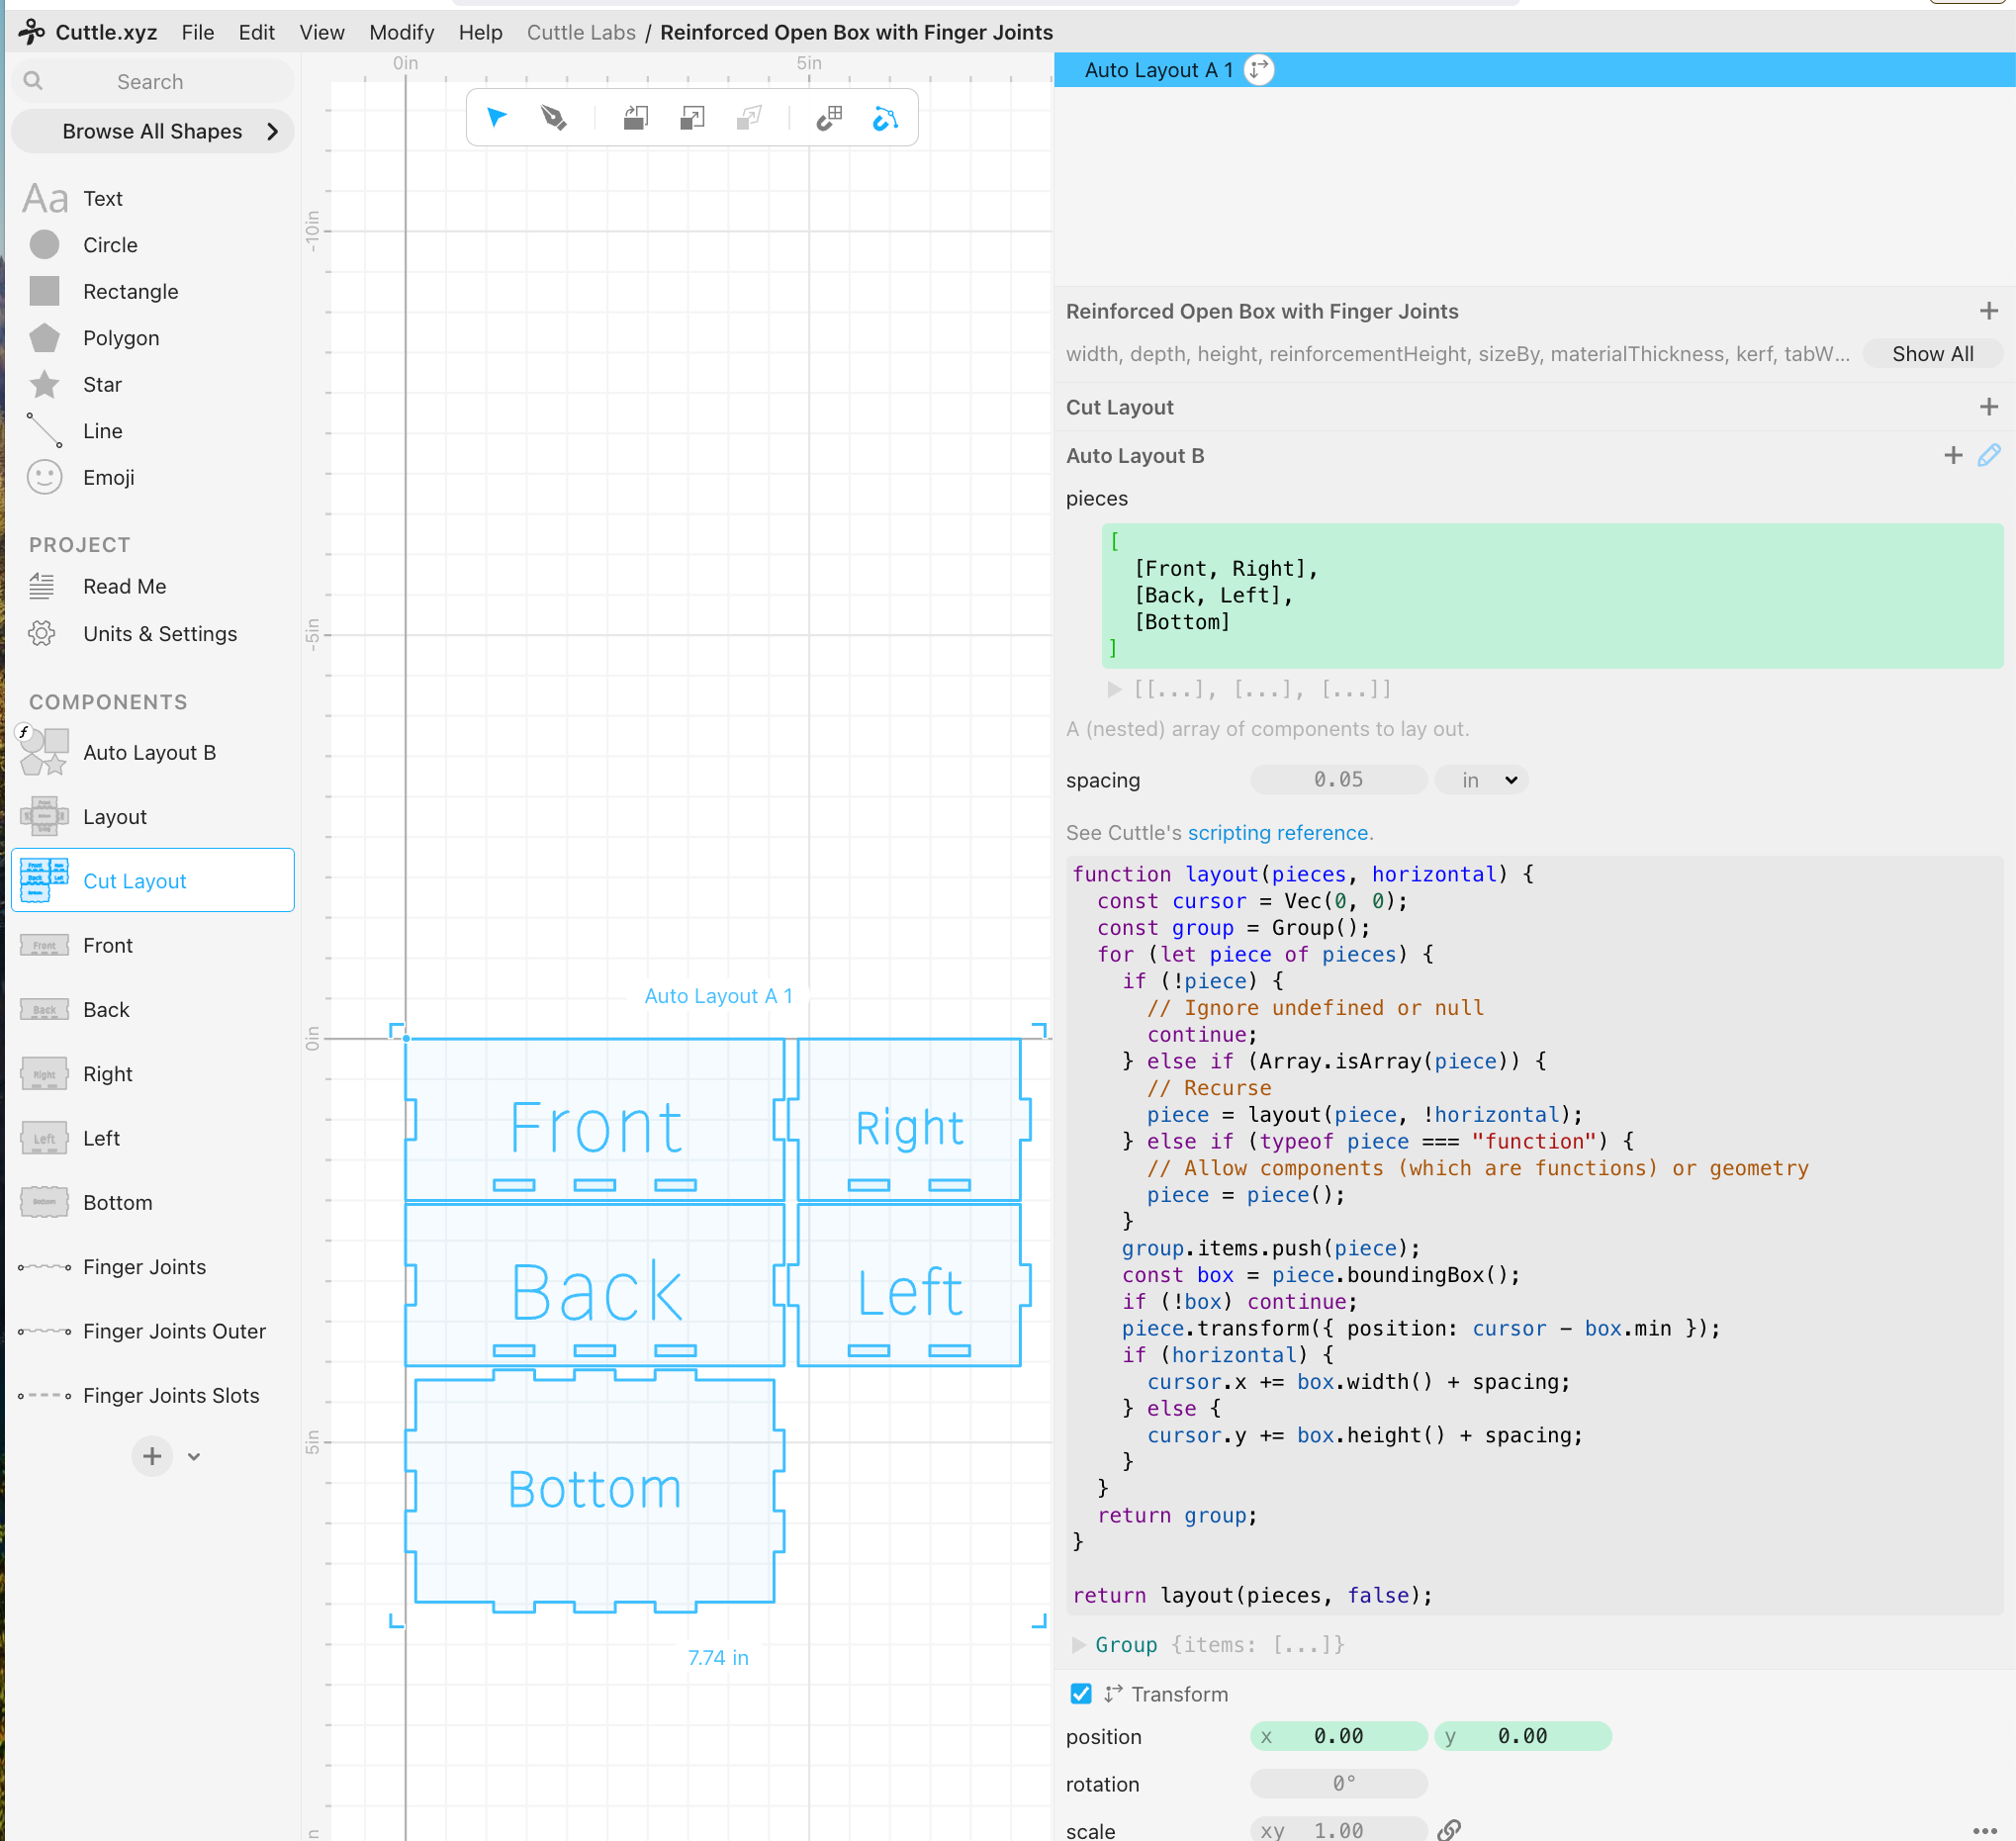
Task: Click the Search field
Action: pos(152,81)
